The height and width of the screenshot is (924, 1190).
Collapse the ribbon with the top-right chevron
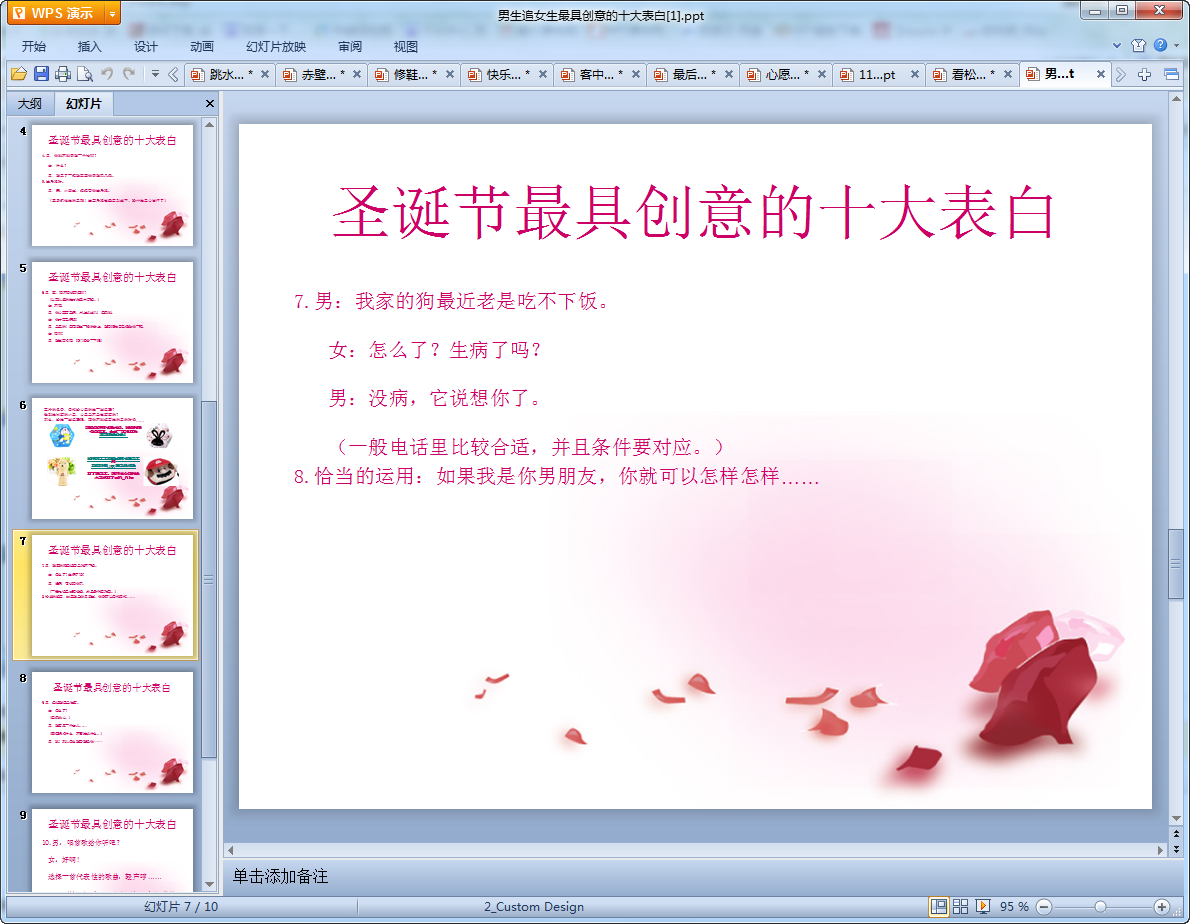click(x=1116, y=46)
